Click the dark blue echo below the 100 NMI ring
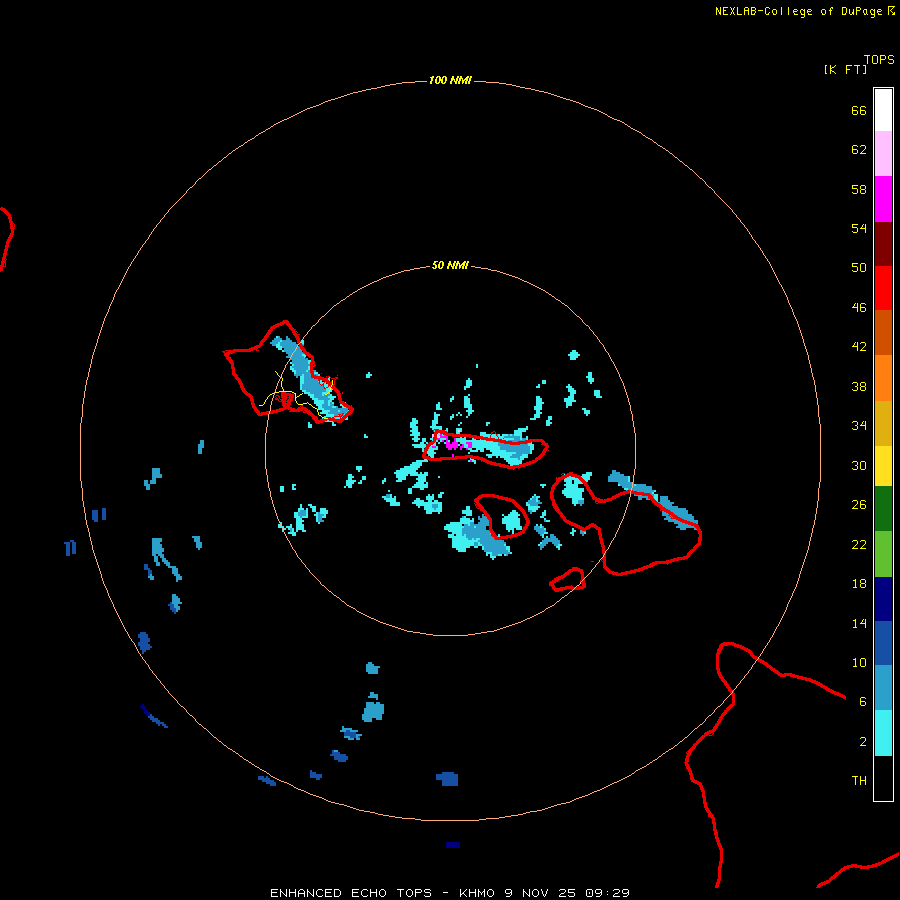The width and height of the screenshot is (900, 900). click(453, 845)
